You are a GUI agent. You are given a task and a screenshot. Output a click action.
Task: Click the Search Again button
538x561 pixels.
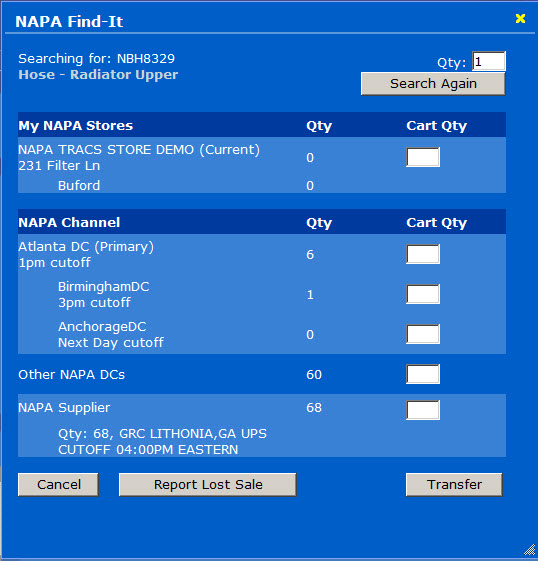[x=433, y=84]
